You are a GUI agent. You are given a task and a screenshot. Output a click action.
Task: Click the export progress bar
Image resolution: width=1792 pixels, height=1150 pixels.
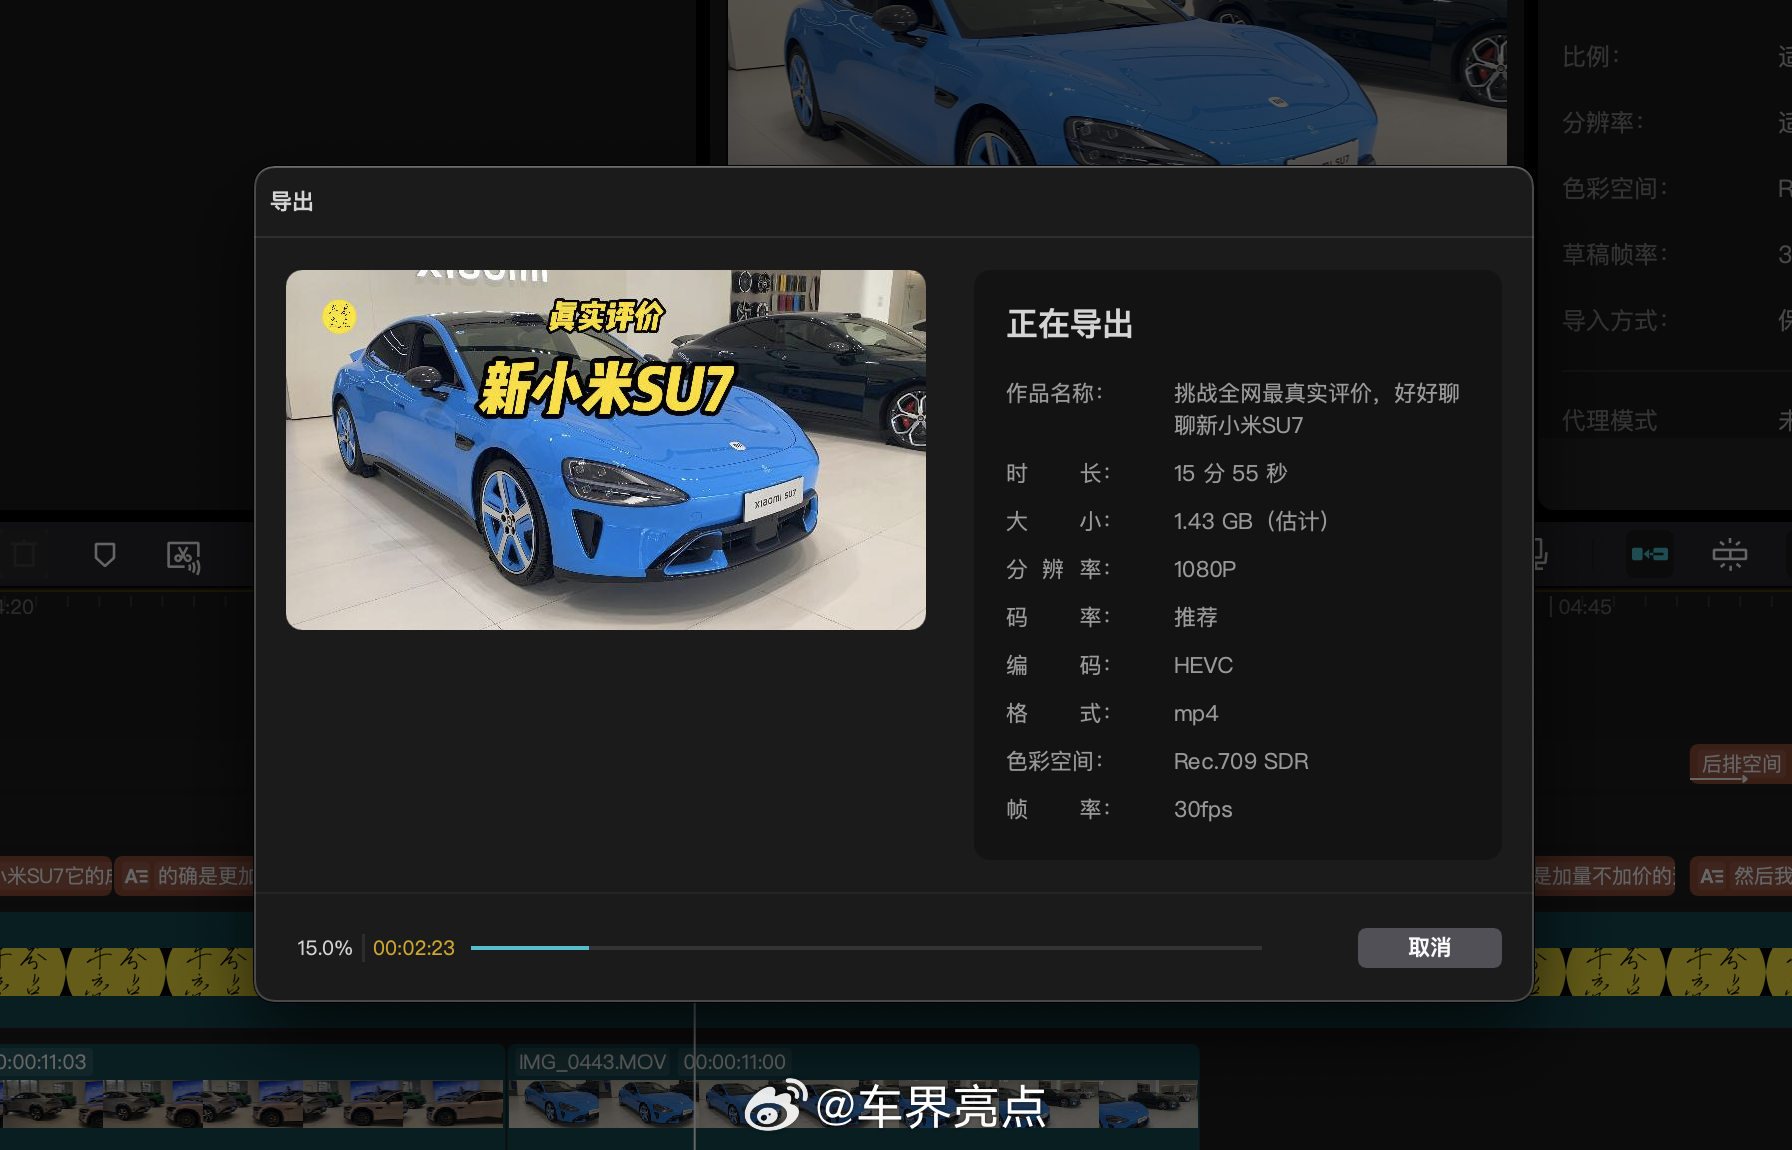[866, 947]
